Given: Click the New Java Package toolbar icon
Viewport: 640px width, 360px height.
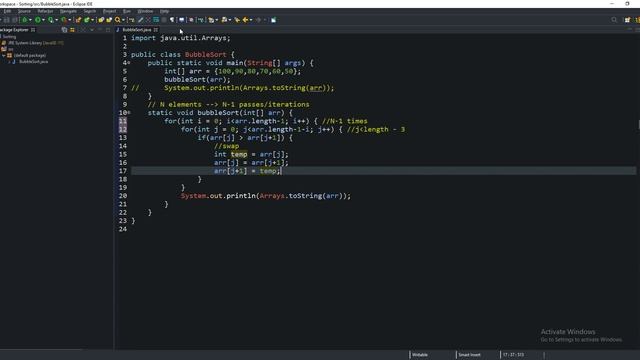Looking at the screenshot, I should click(78, 20).
